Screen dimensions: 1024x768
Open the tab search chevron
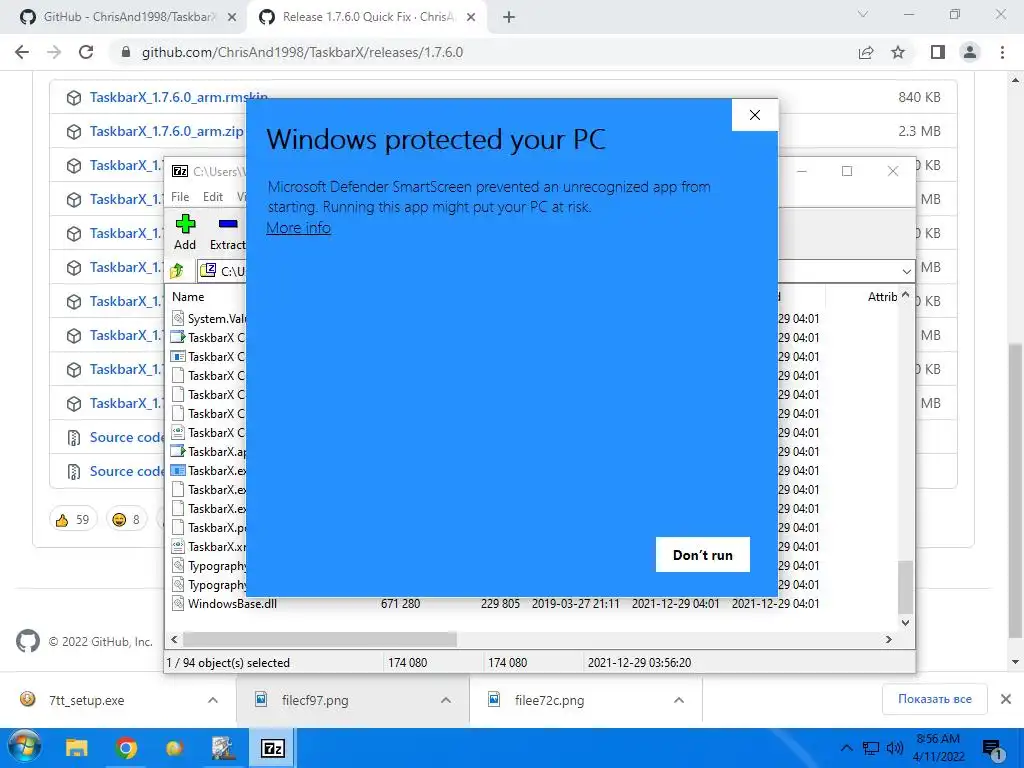(863, 14)
